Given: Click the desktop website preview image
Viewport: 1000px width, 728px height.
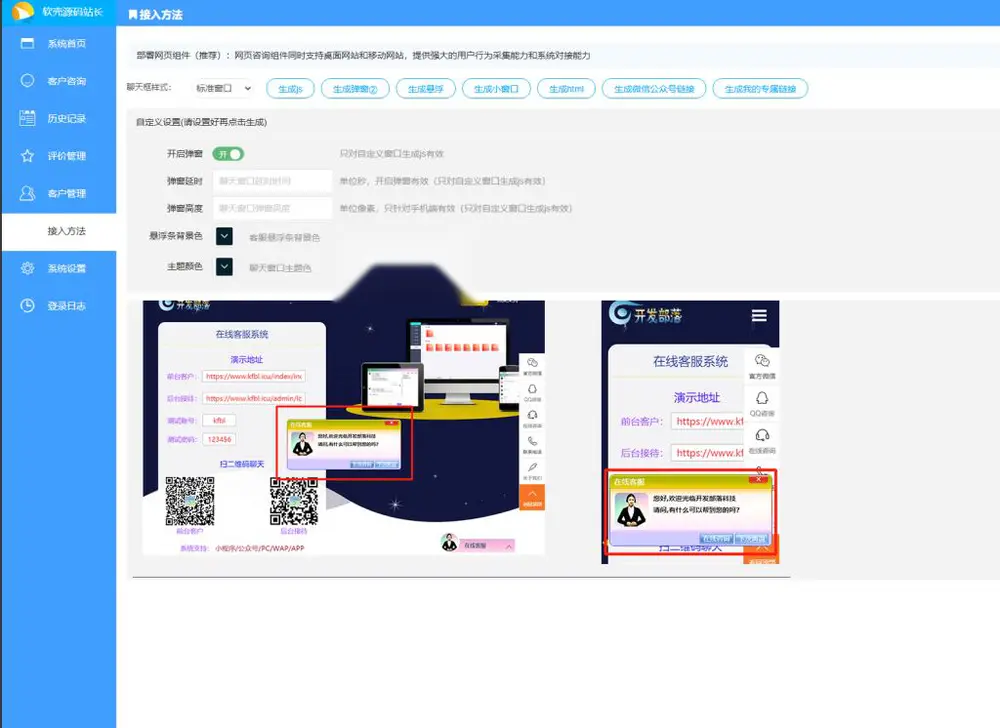Looking at the screenshot, I should pos(344,427).
